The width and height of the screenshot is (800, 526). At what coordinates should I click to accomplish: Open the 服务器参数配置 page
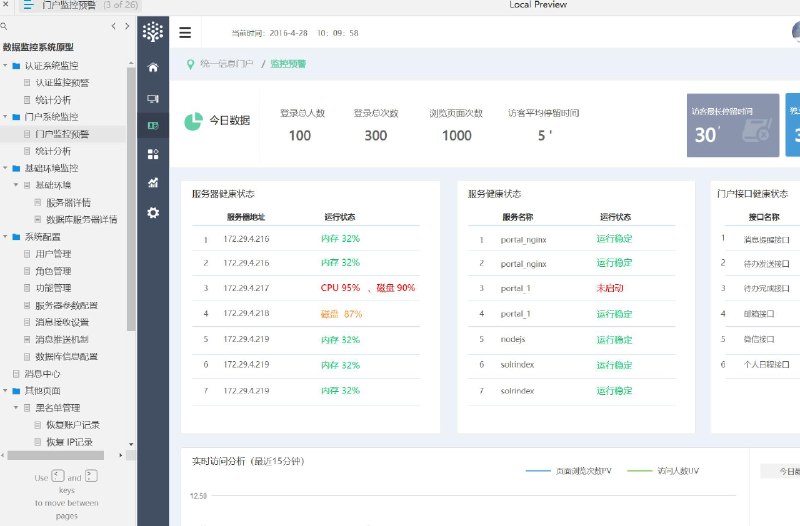pyautogui.click(x=66, y=305)
